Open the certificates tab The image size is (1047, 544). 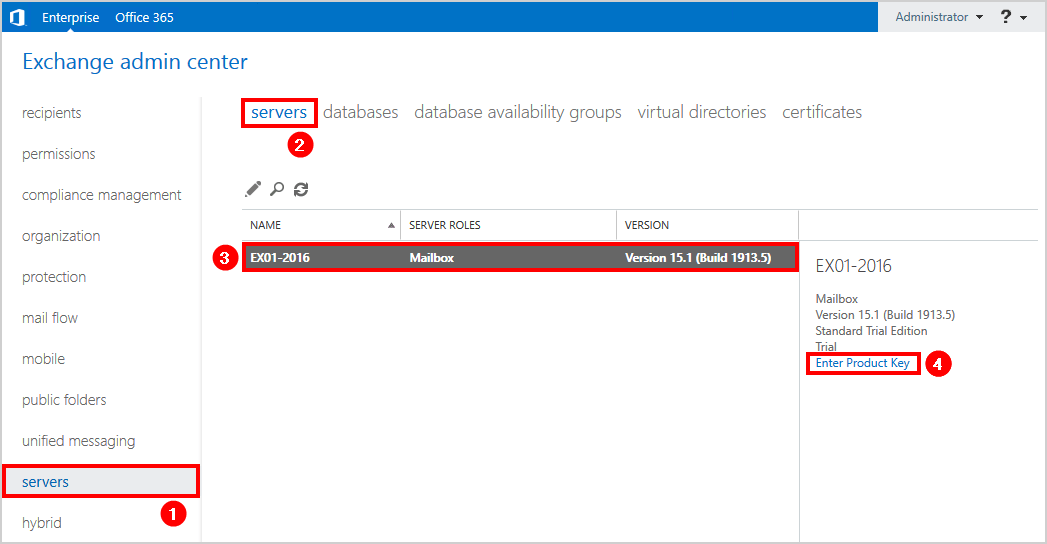pos(822,112)
